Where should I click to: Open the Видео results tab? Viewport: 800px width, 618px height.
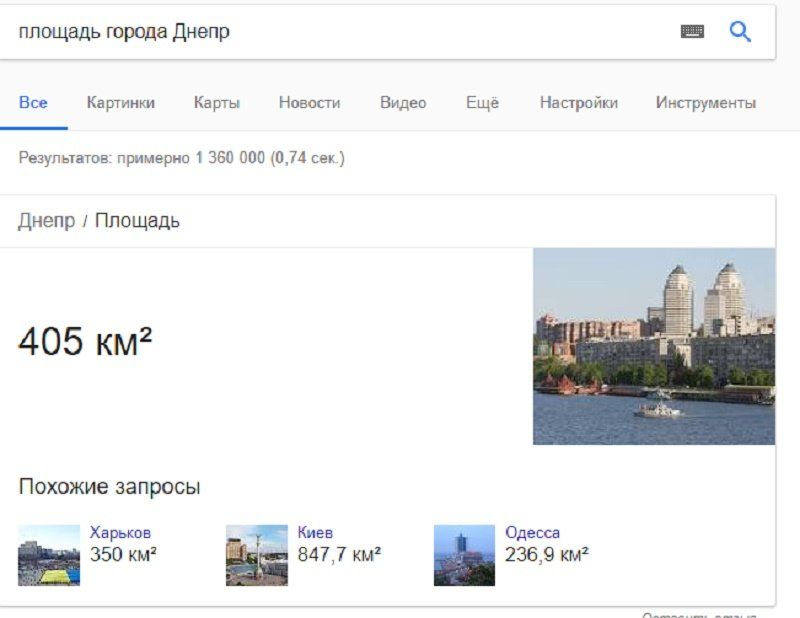coord(403,102)
